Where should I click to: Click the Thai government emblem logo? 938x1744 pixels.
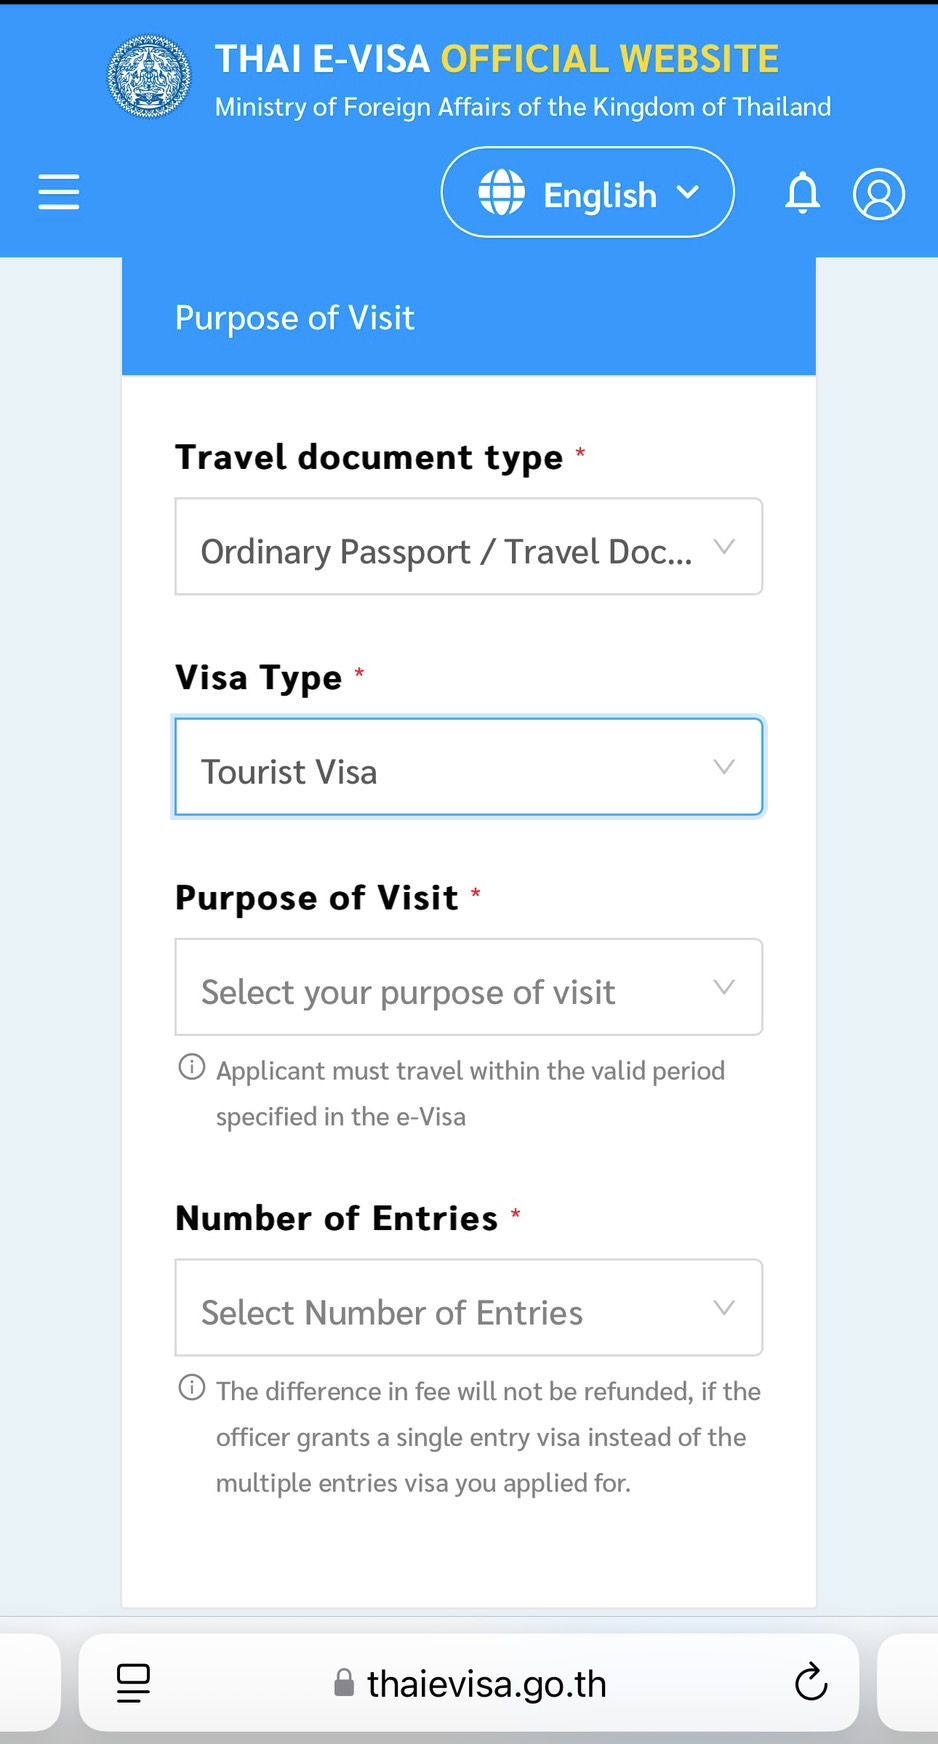pyautogui.click(x=150, y=77)
